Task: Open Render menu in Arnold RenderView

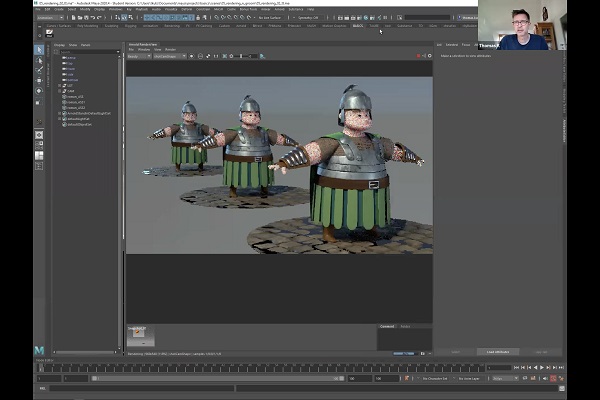Action: pos(170,49)
